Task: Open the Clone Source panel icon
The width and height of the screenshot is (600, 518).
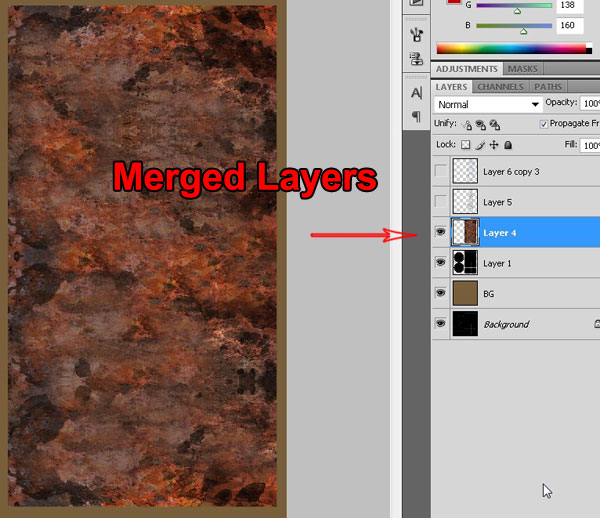Action: click(x=417, y=60)
